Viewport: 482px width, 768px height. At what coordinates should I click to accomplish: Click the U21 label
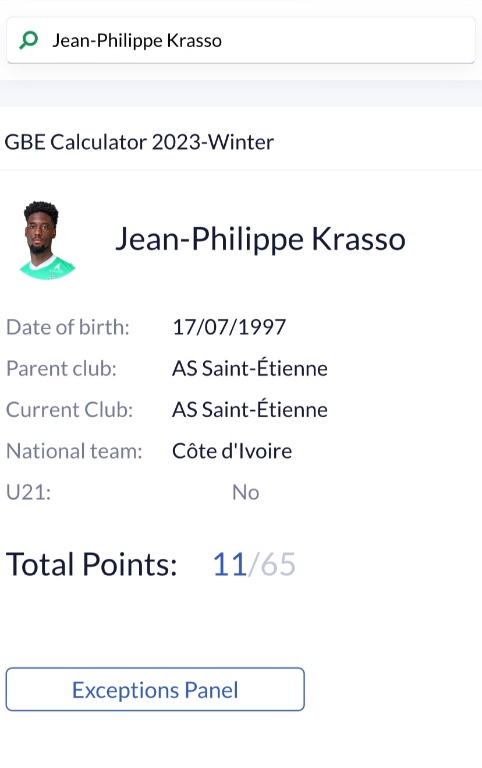point(28,492)
